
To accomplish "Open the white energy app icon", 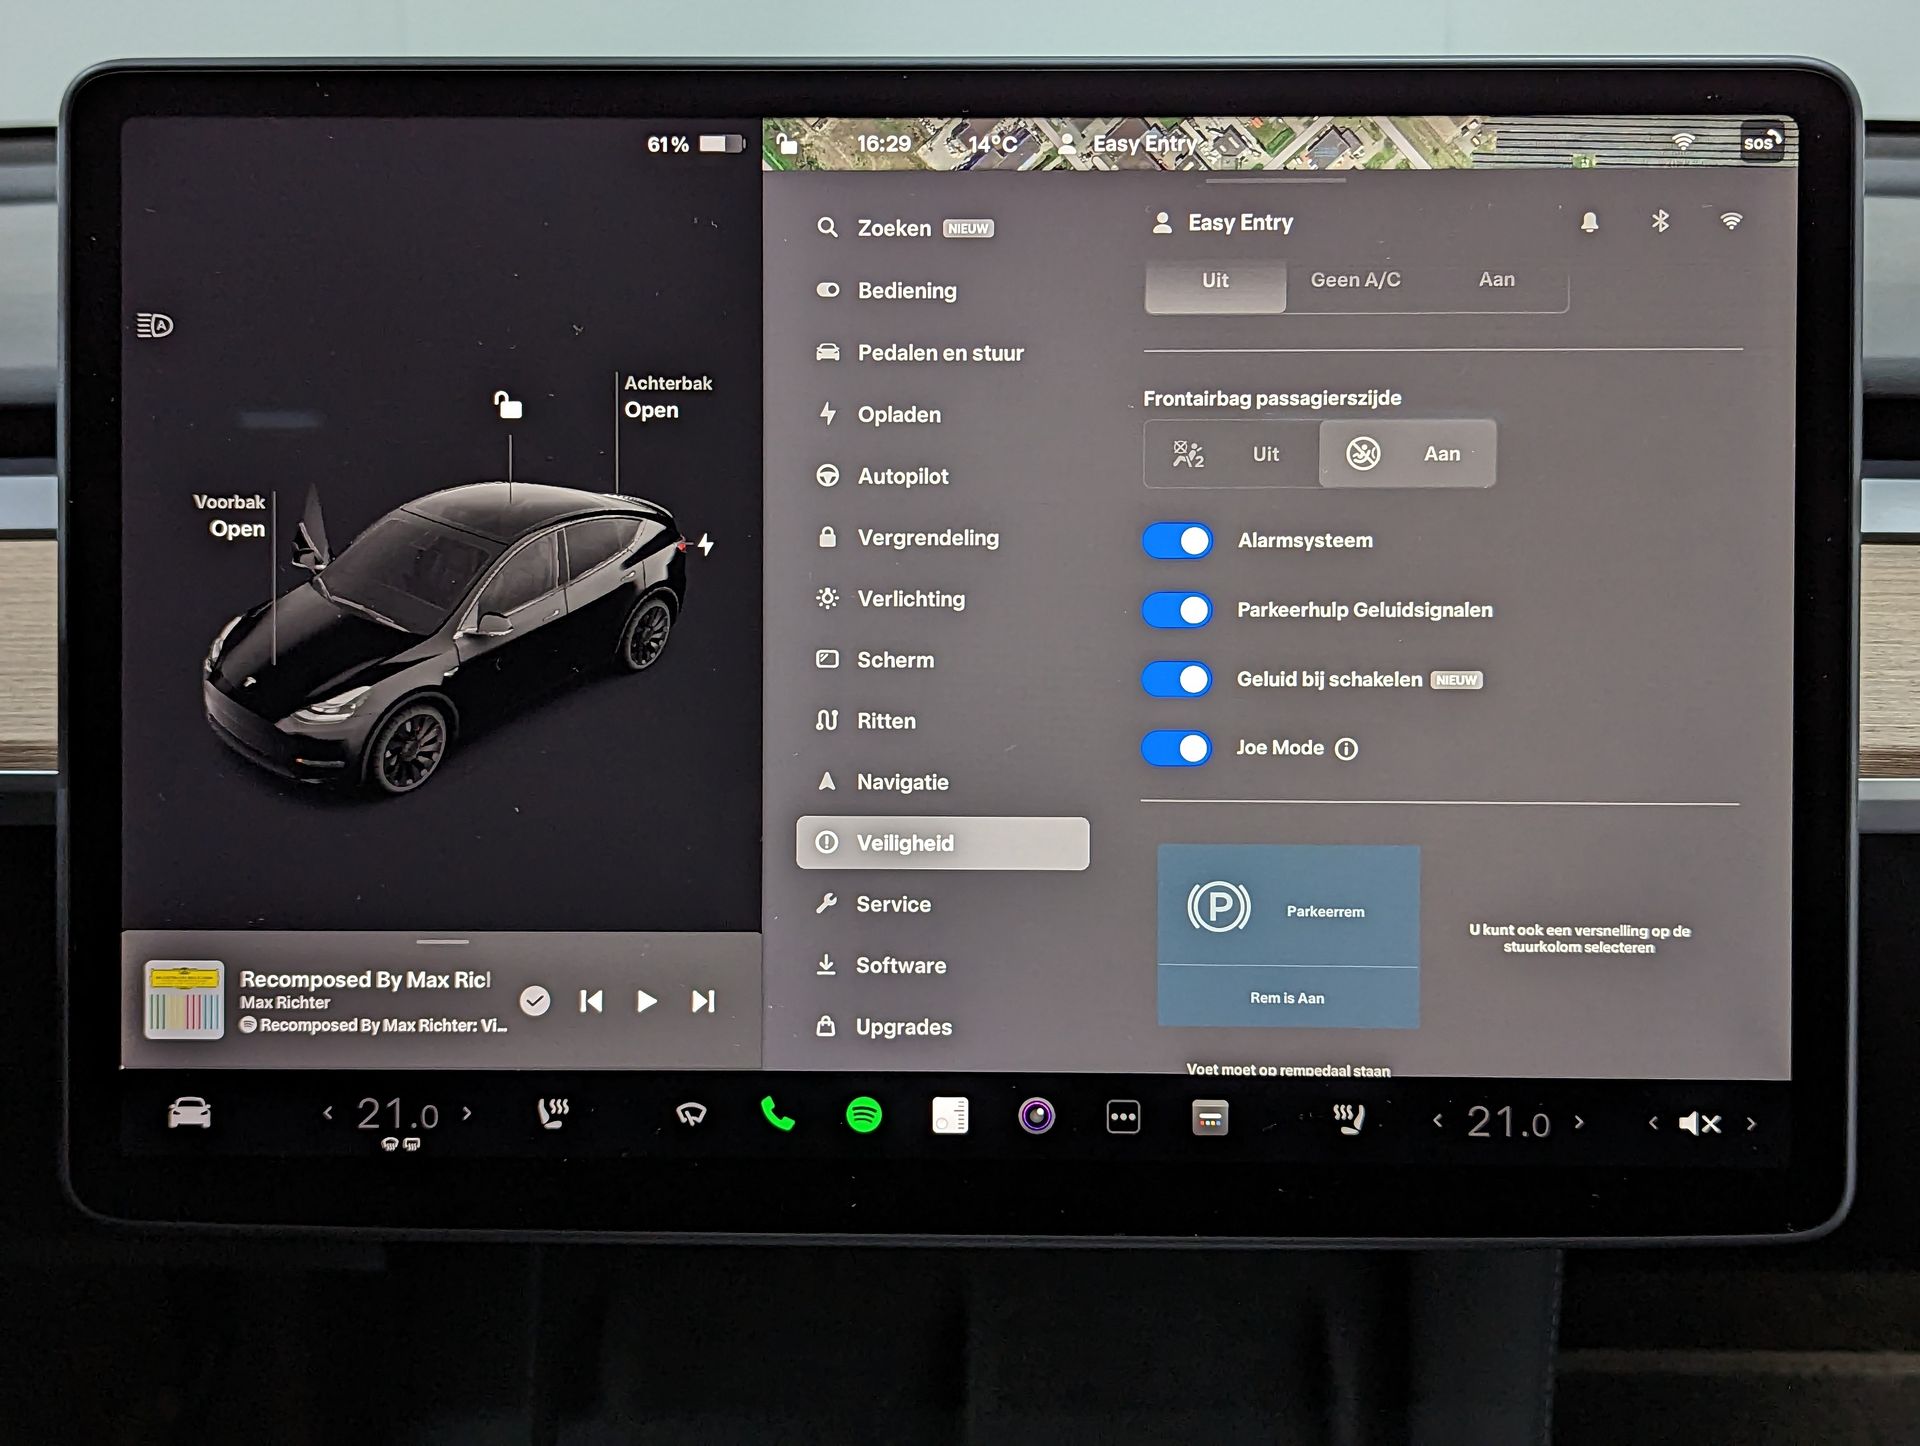I will (x=950, y=1115).
